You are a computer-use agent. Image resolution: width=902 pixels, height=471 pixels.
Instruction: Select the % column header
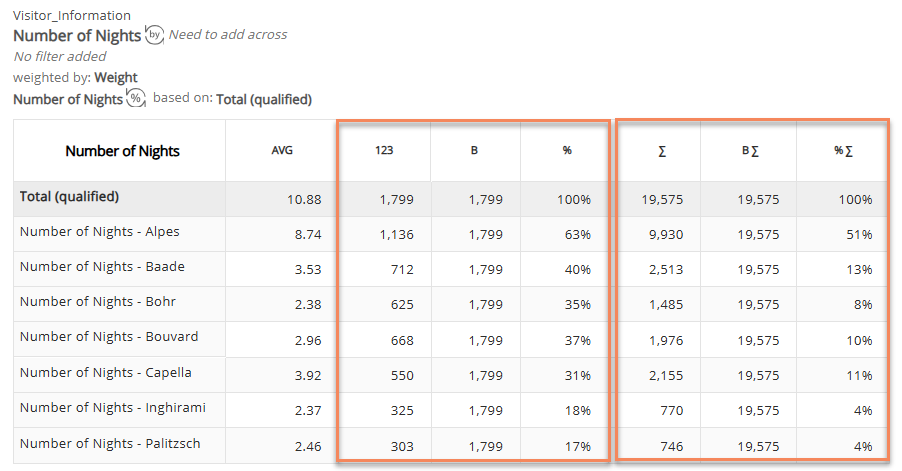567,151
